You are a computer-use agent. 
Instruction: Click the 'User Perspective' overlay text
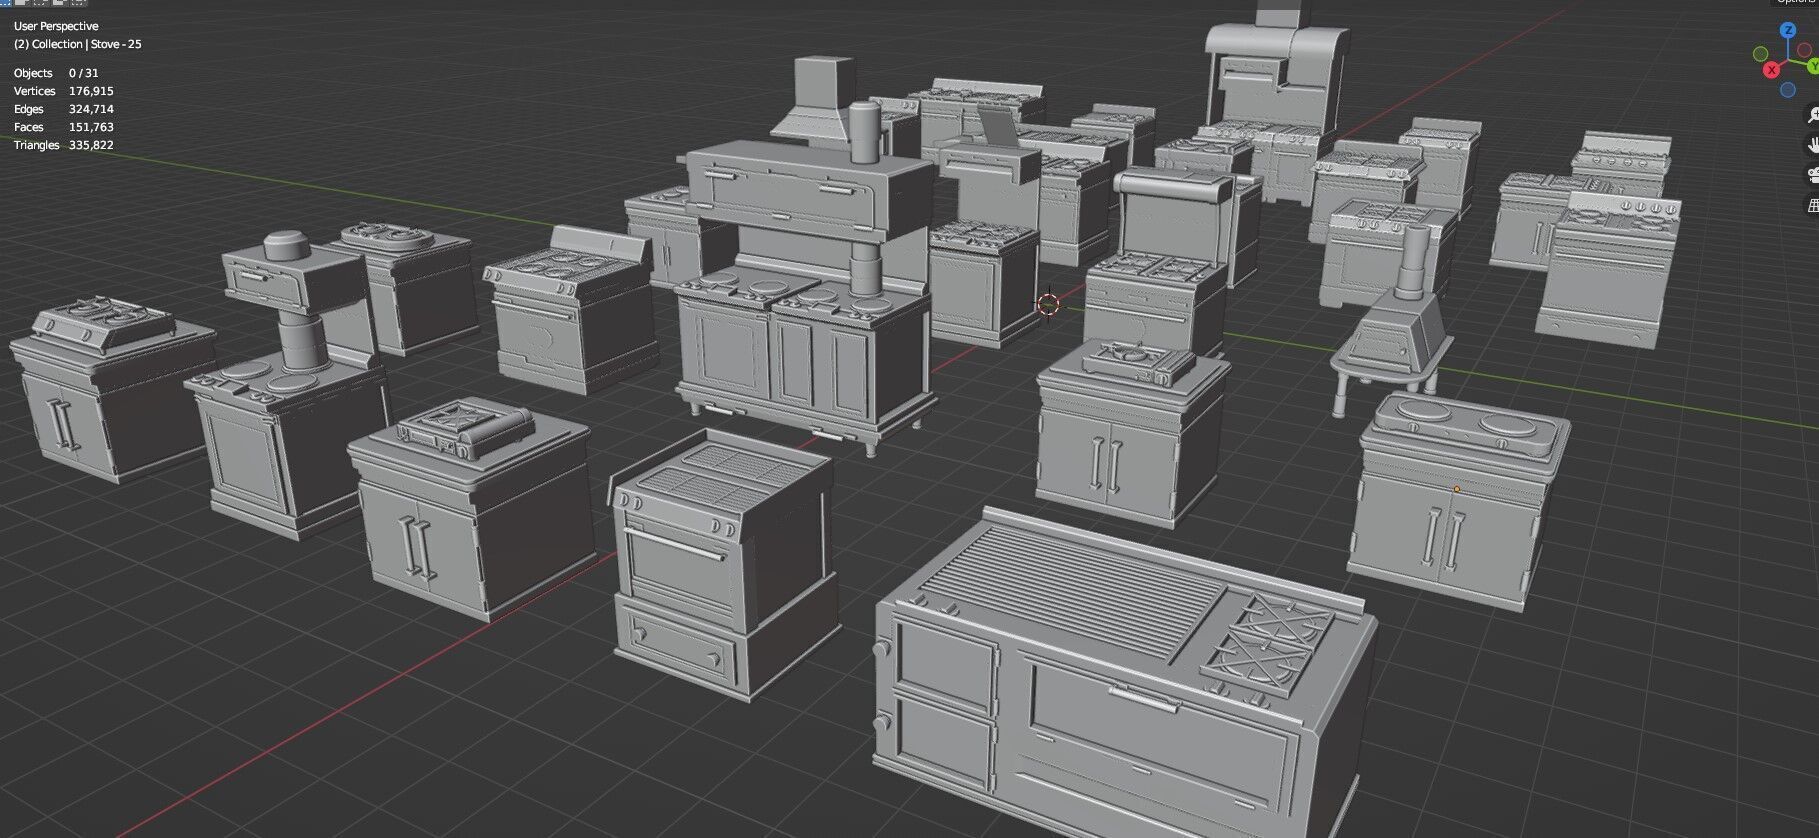[56, 26]
